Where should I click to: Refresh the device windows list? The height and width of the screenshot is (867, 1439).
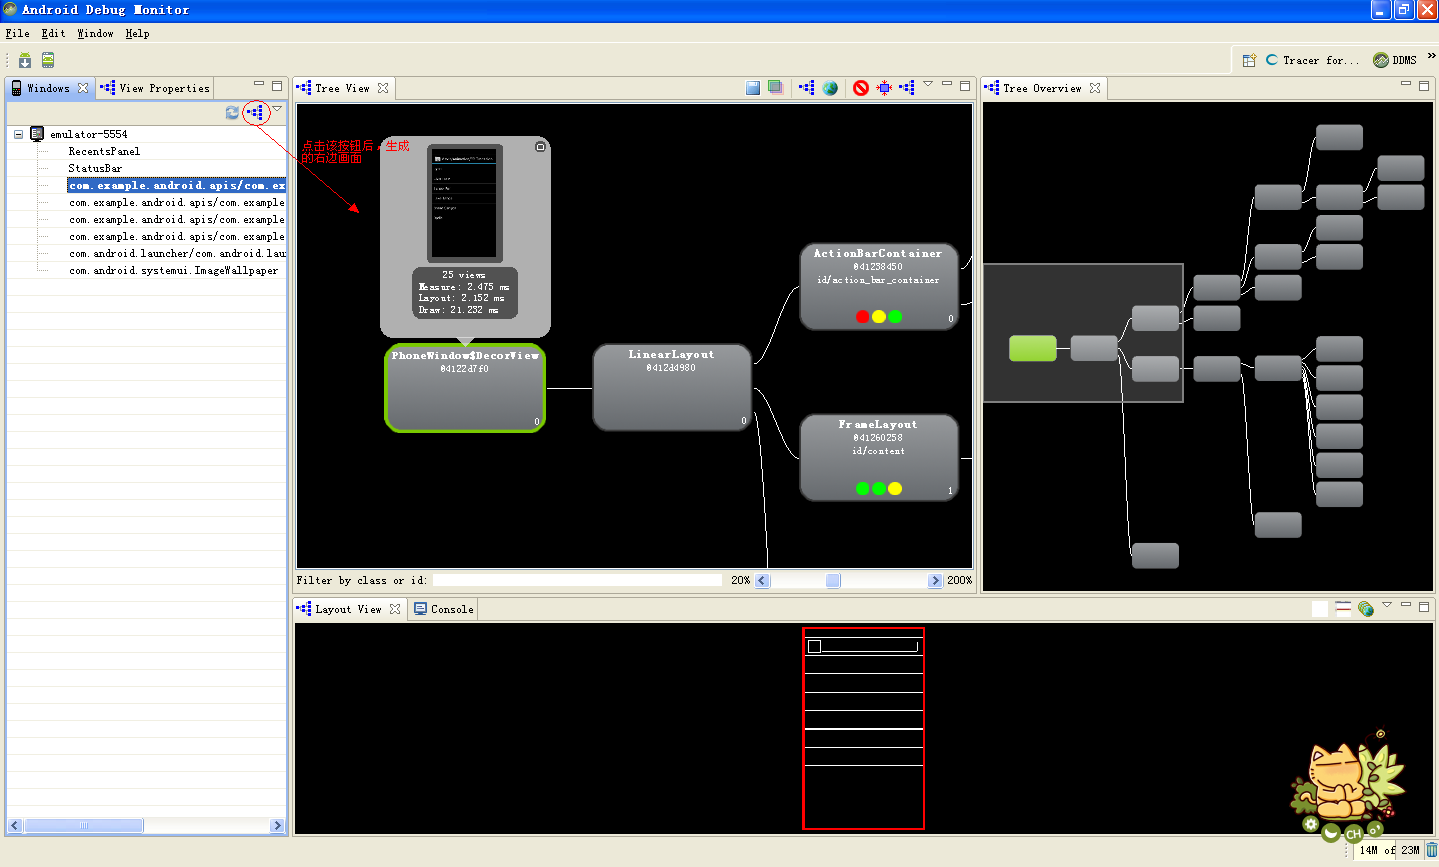232,113
